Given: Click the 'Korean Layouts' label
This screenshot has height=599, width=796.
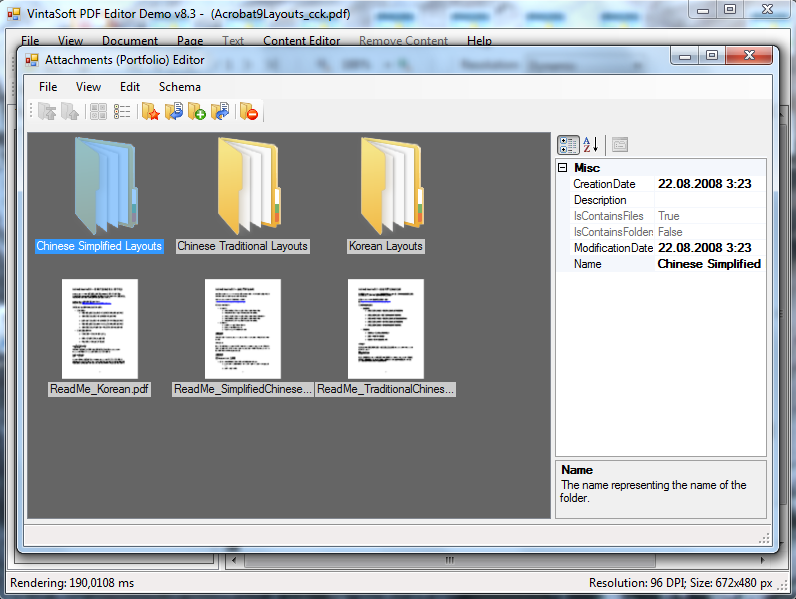Looking at the screenshot, I should click(386, 246).
